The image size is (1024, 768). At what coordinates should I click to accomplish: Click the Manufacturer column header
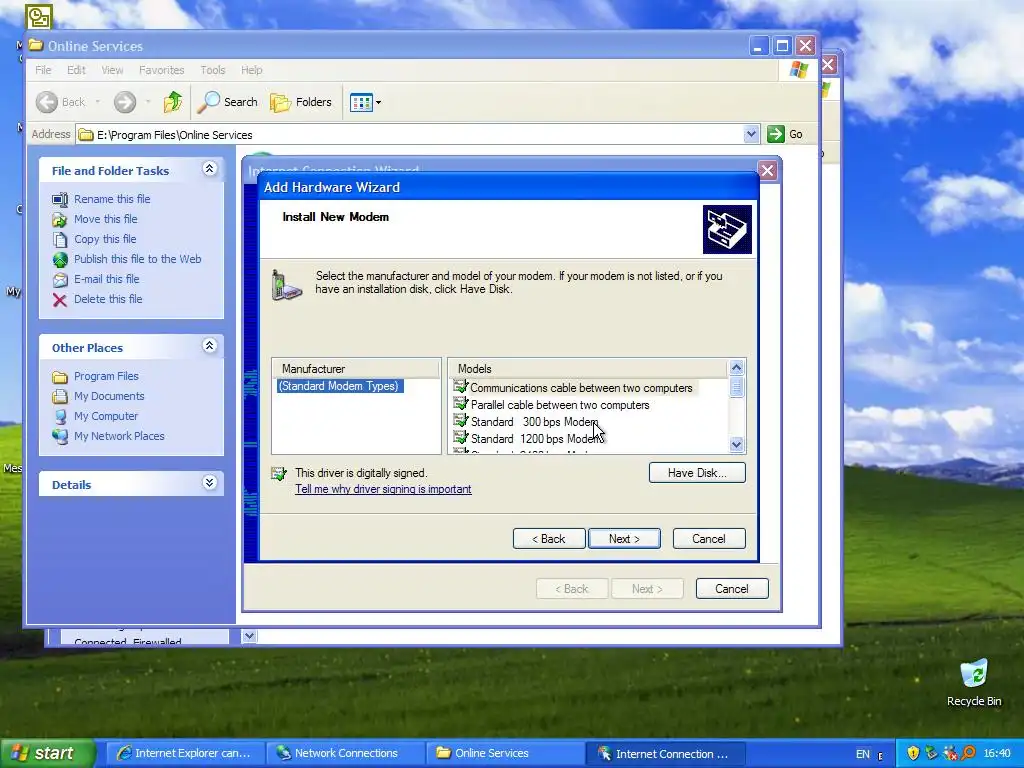click(357, 369)
